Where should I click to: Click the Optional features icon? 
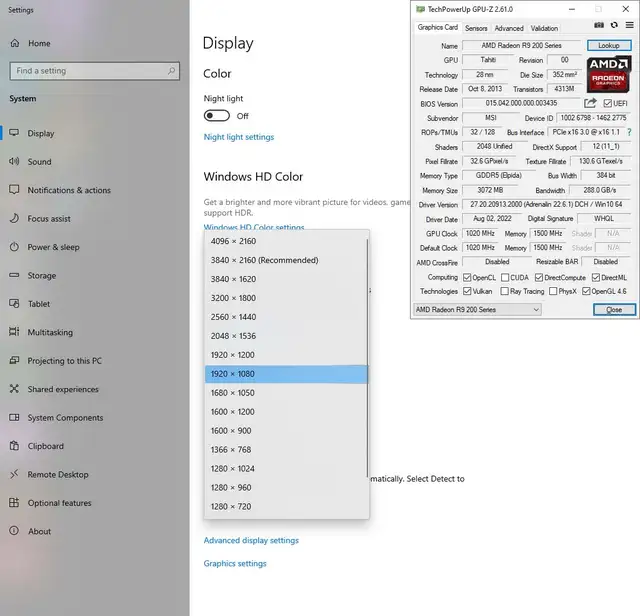[x=14, y=503]
